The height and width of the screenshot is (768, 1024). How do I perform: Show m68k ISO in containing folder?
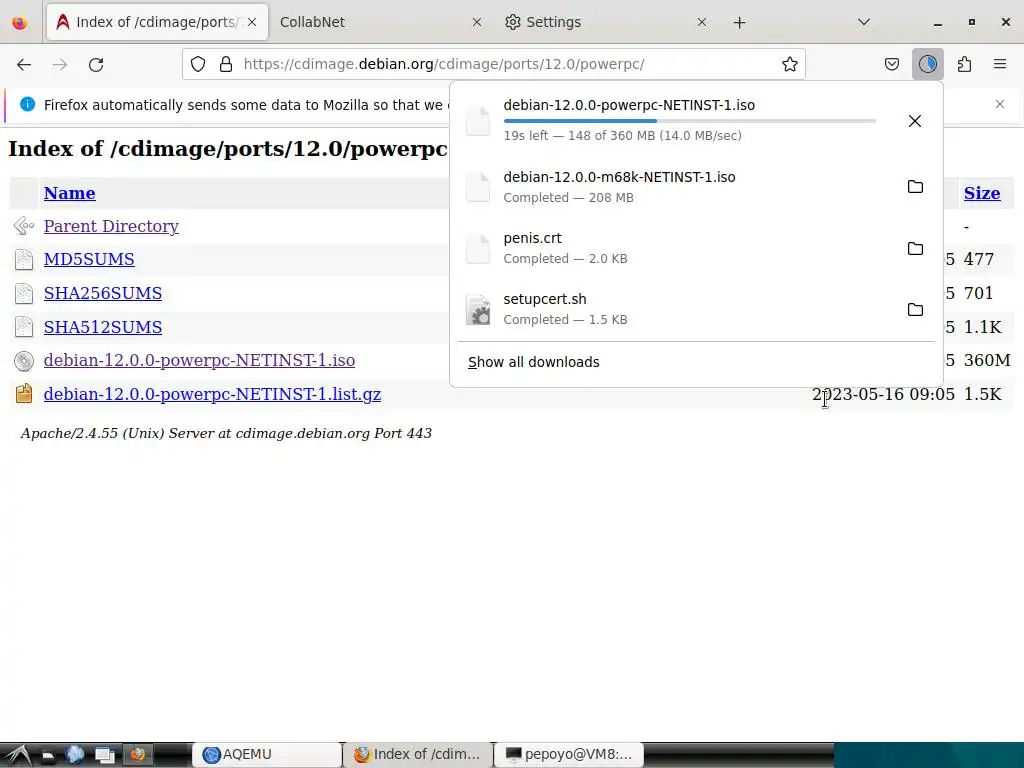coord(915,187)
